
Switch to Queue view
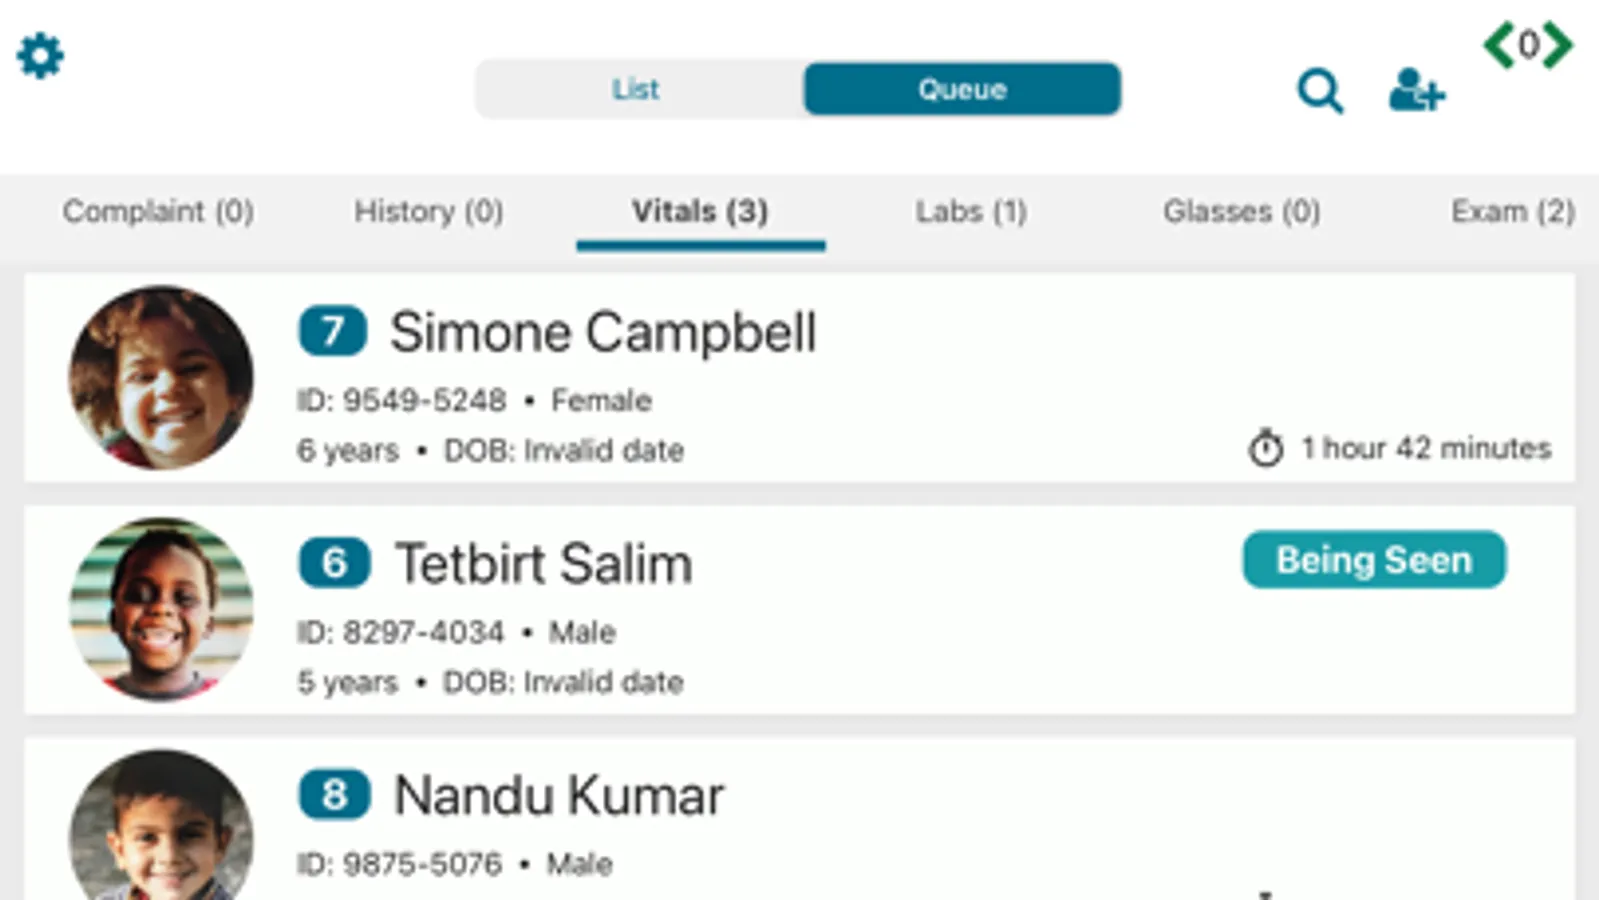962,89
